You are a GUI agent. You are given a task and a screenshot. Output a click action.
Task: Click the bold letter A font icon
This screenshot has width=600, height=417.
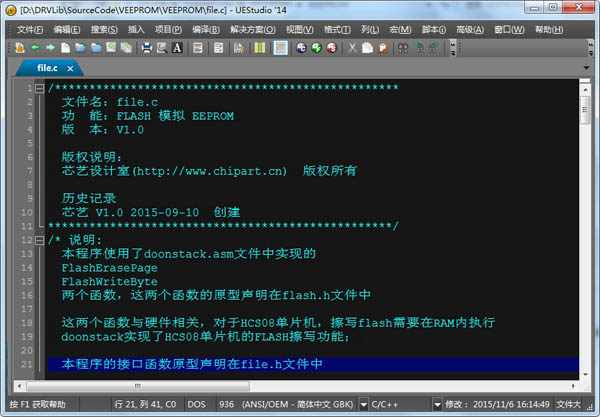pyautogui.click(x=177, y=48)
